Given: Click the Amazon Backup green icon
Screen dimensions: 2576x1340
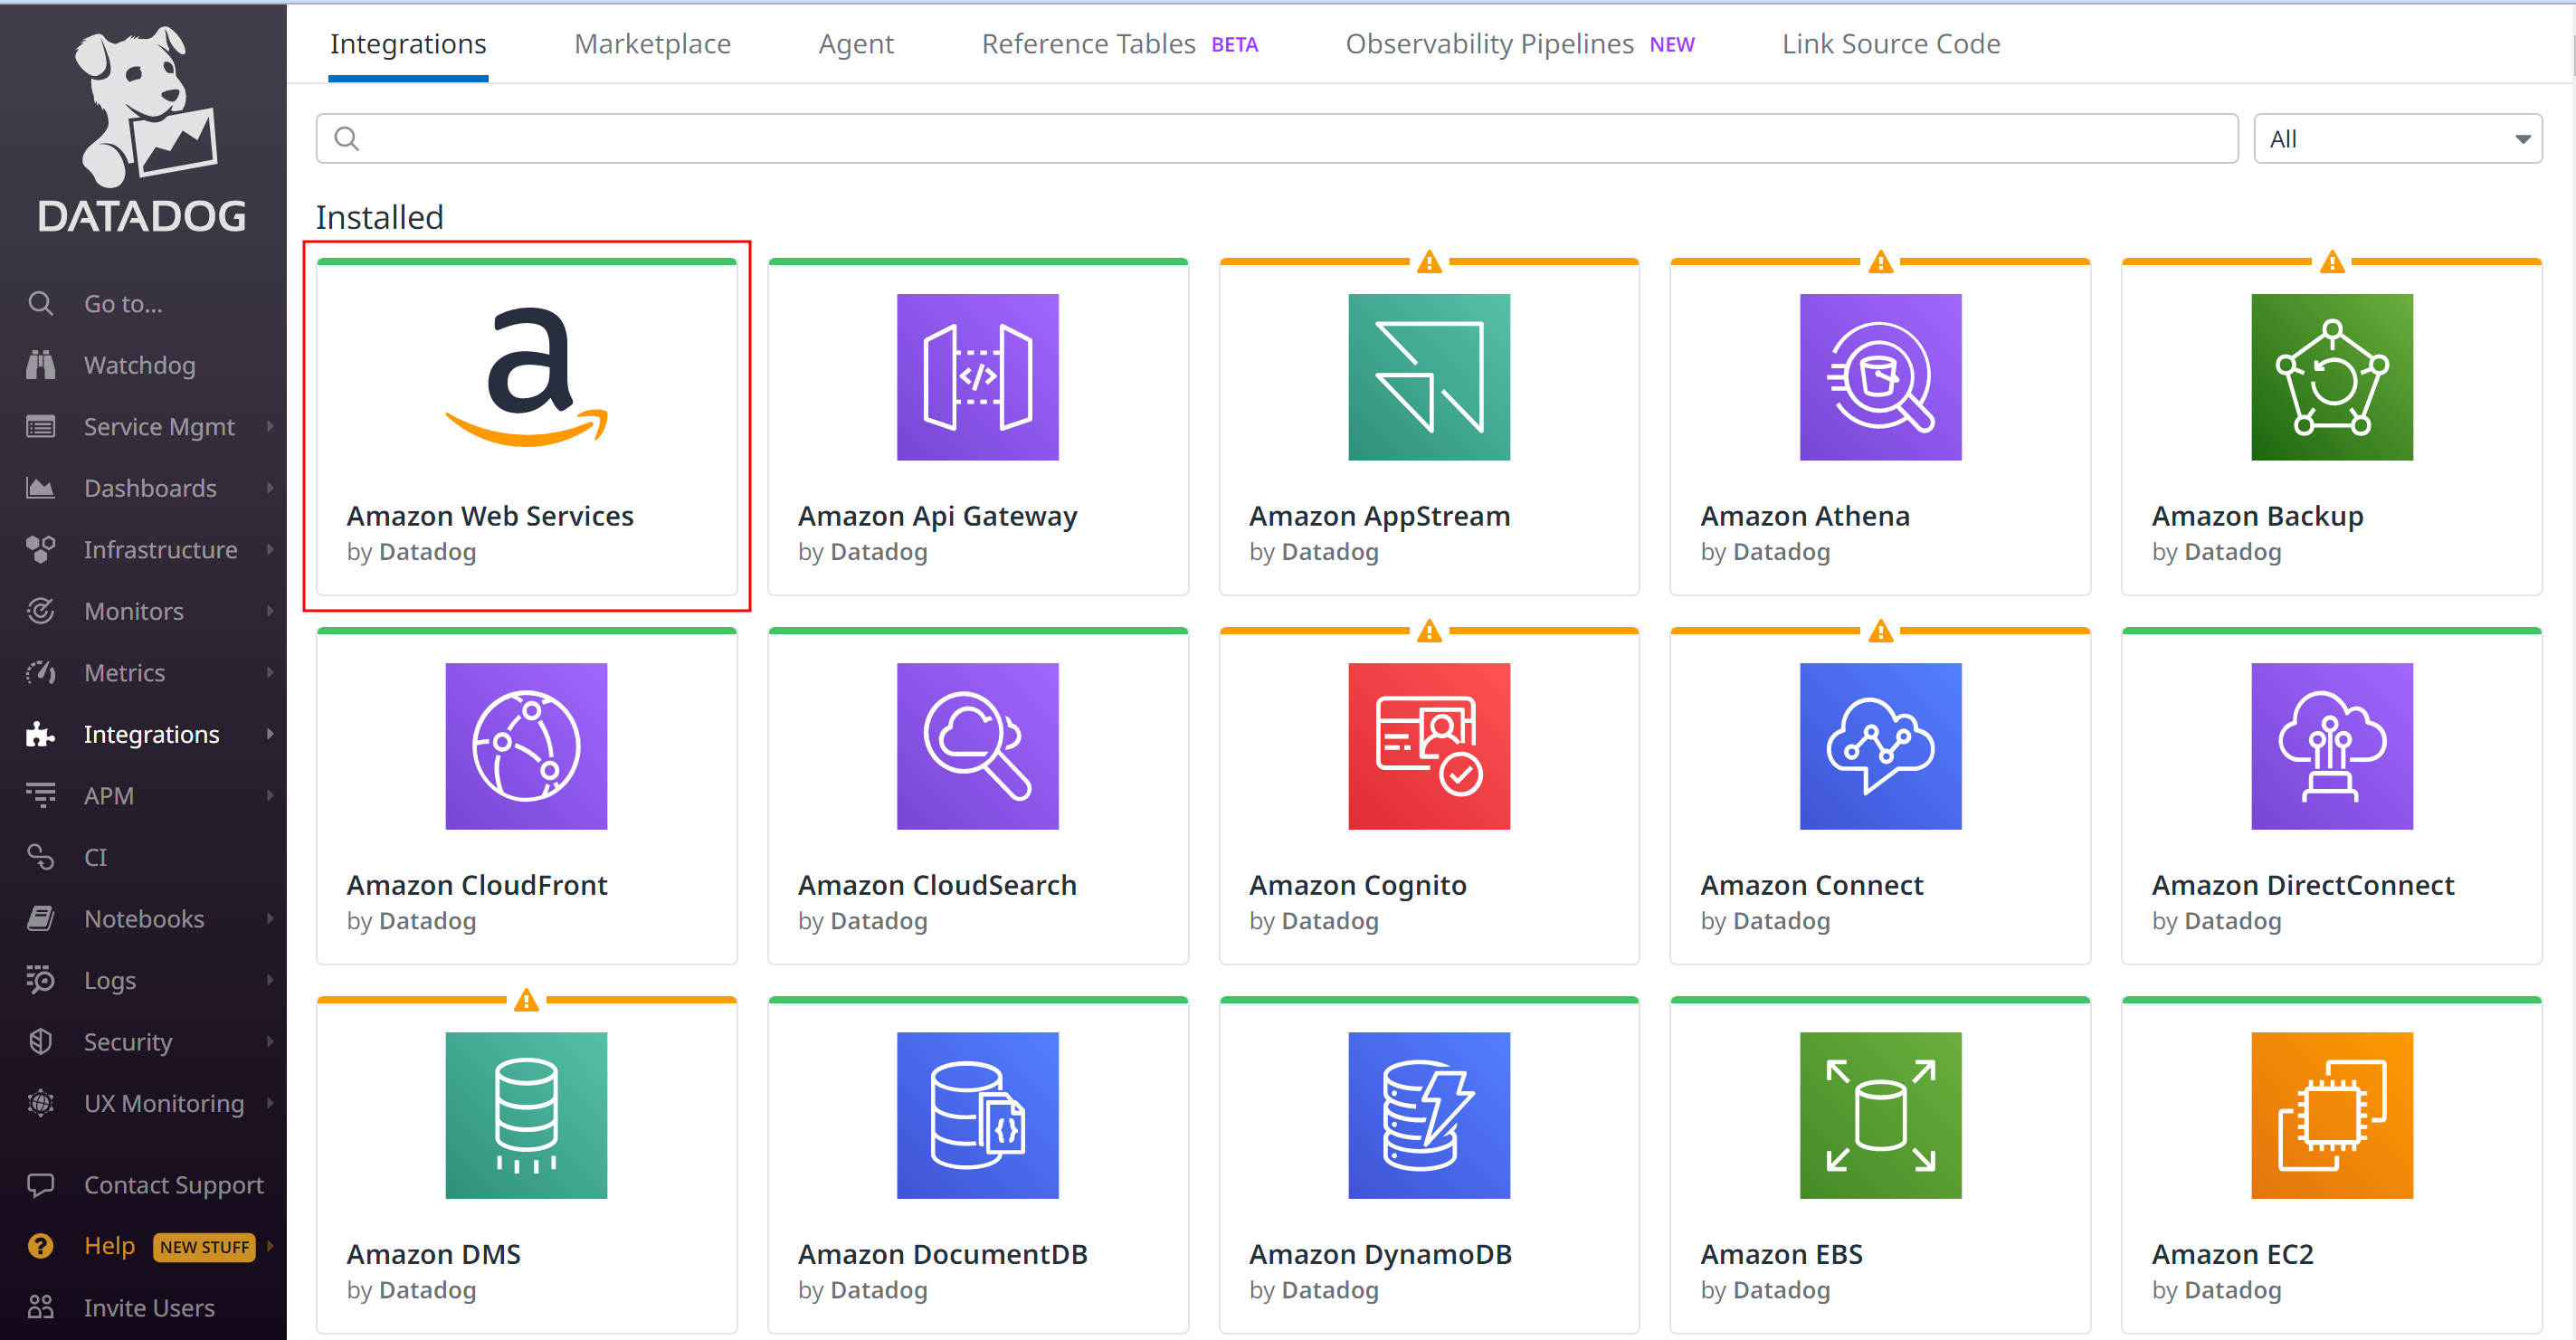Looking at the screenshot, I should click(2330, 377).
